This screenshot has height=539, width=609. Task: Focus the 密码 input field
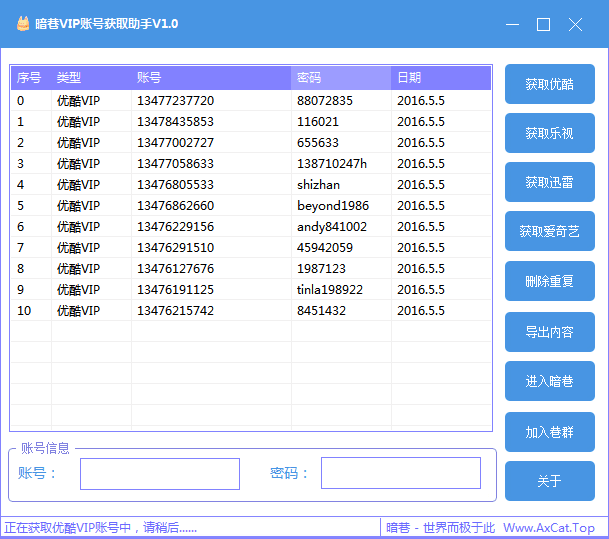400,473
